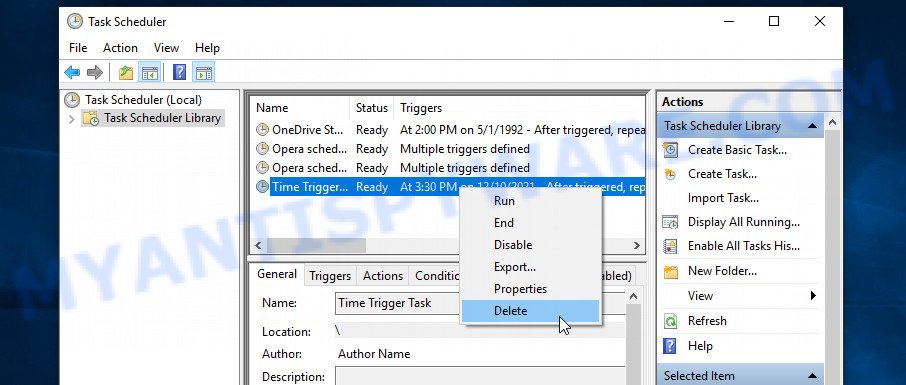906x385 pixels.
Task: Click the Task Scheduler Library folder icon
Action: 91,119
